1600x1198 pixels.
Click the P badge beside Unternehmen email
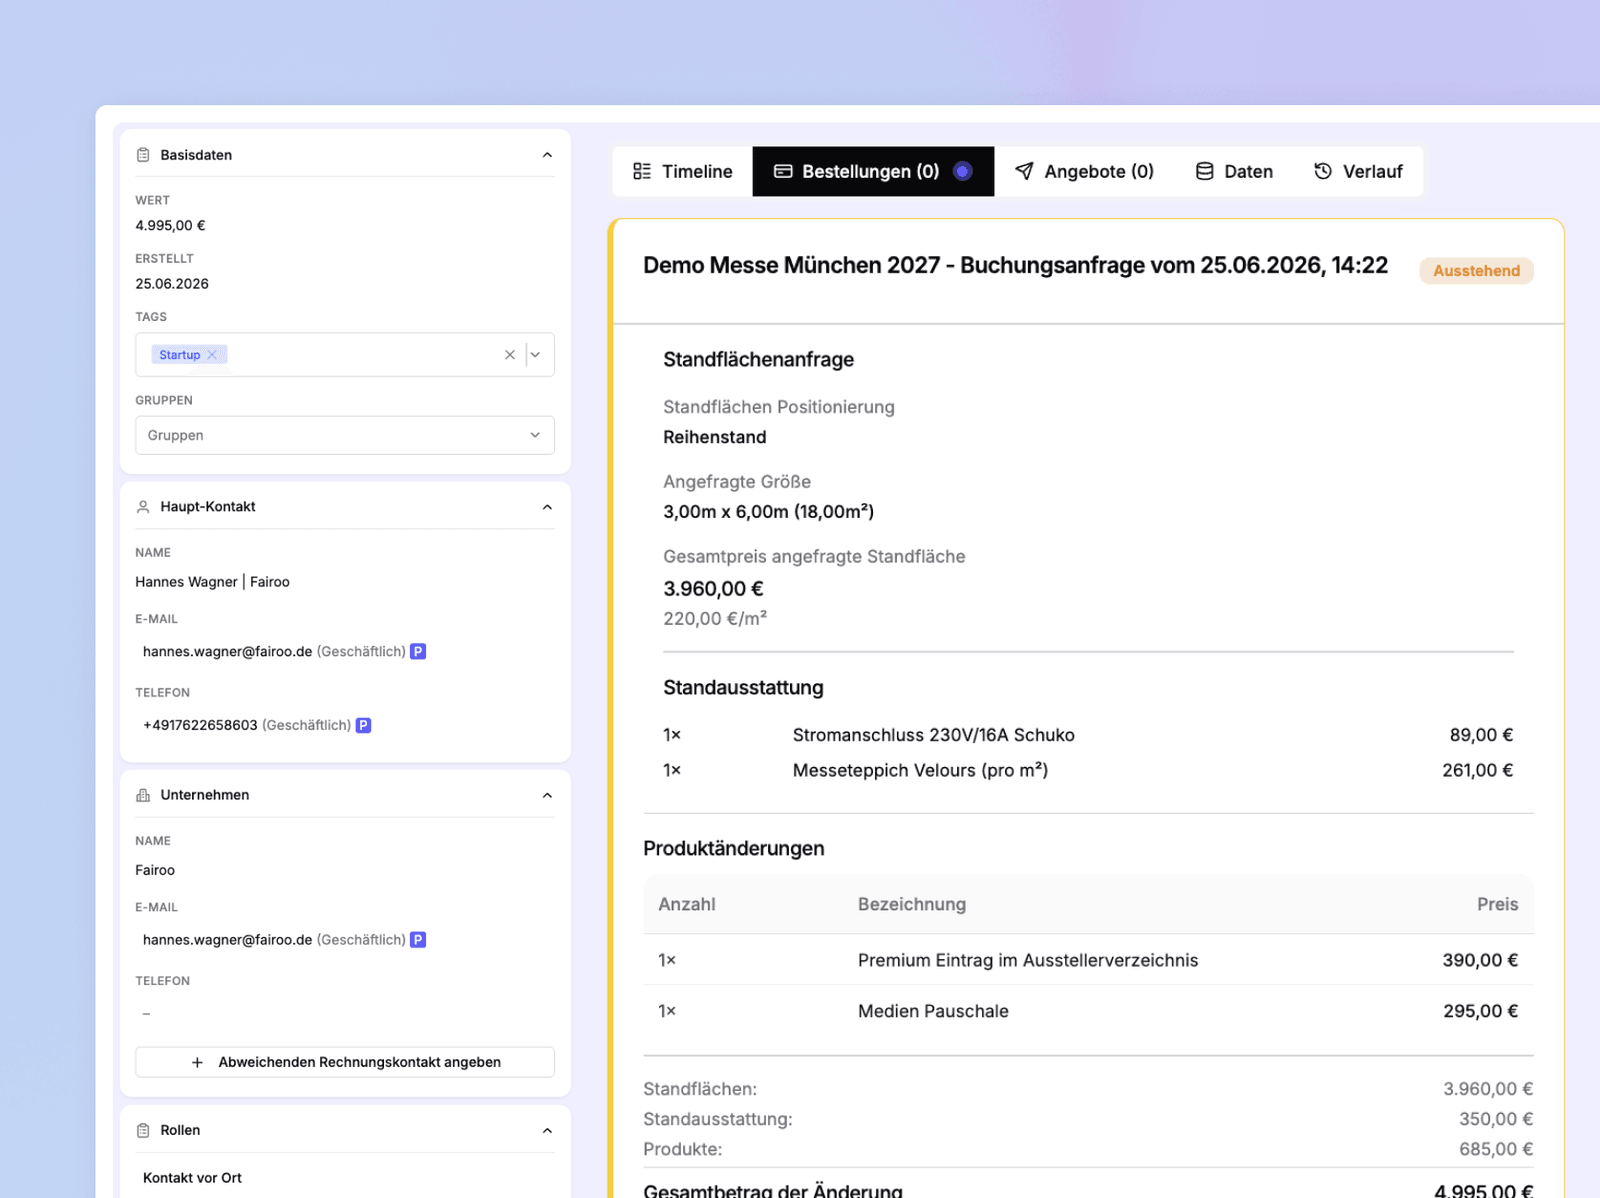(x=418, y=940)
